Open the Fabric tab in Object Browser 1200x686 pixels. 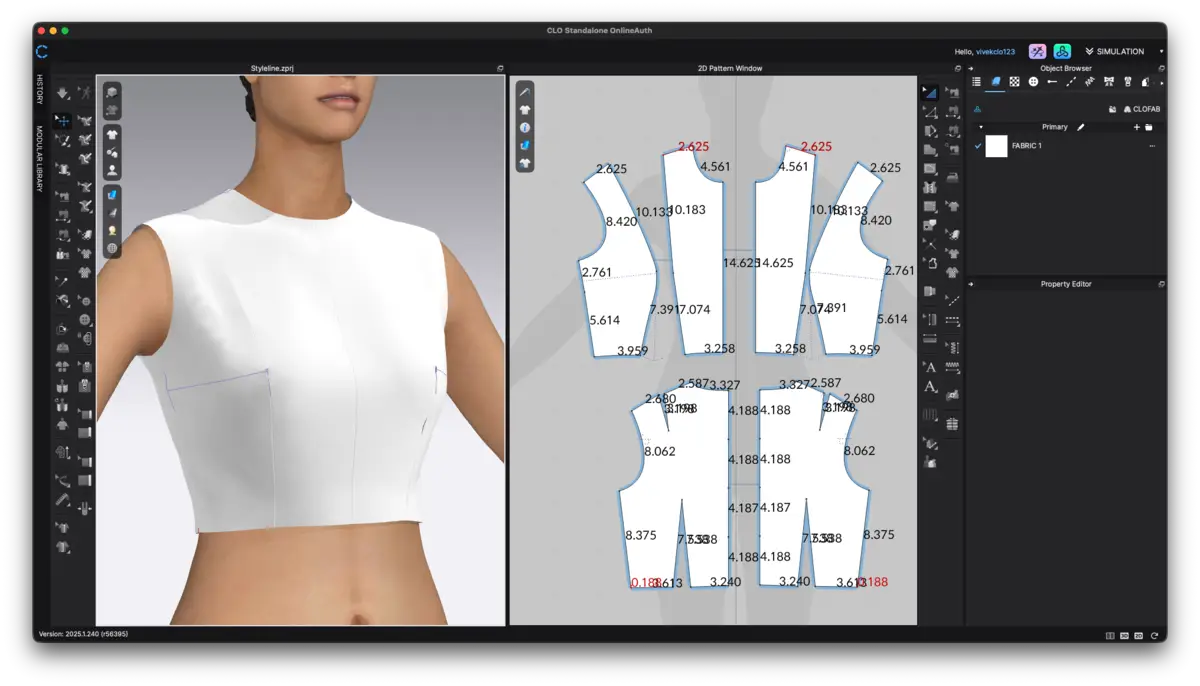[x=995, y=81]
